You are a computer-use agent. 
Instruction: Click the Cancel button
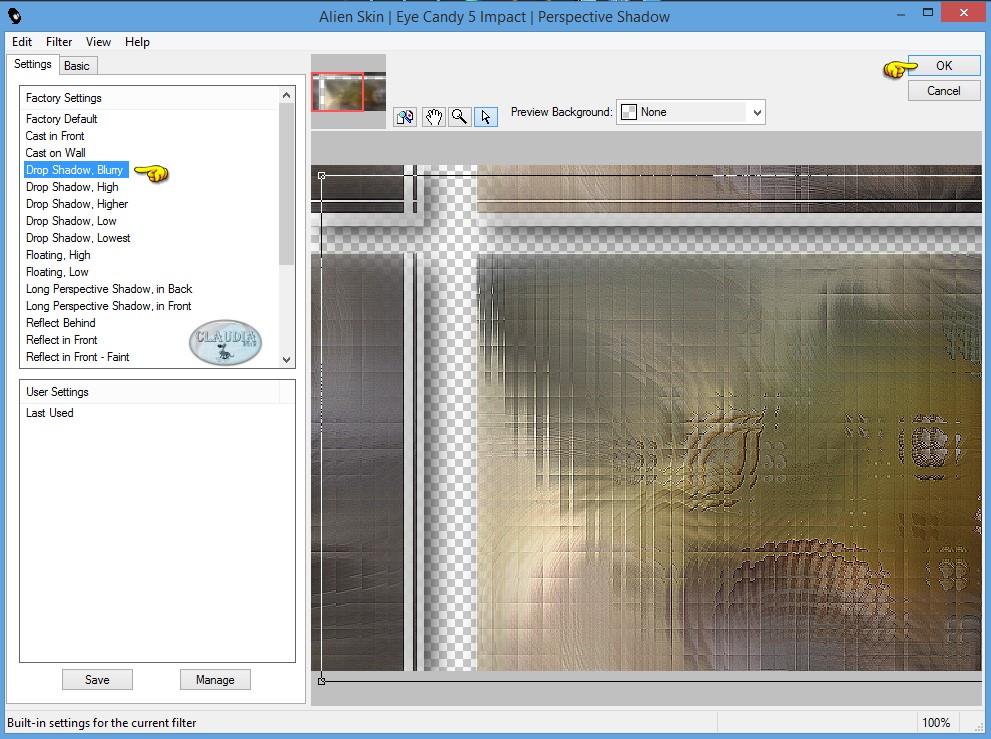click(x=944, y=91)
